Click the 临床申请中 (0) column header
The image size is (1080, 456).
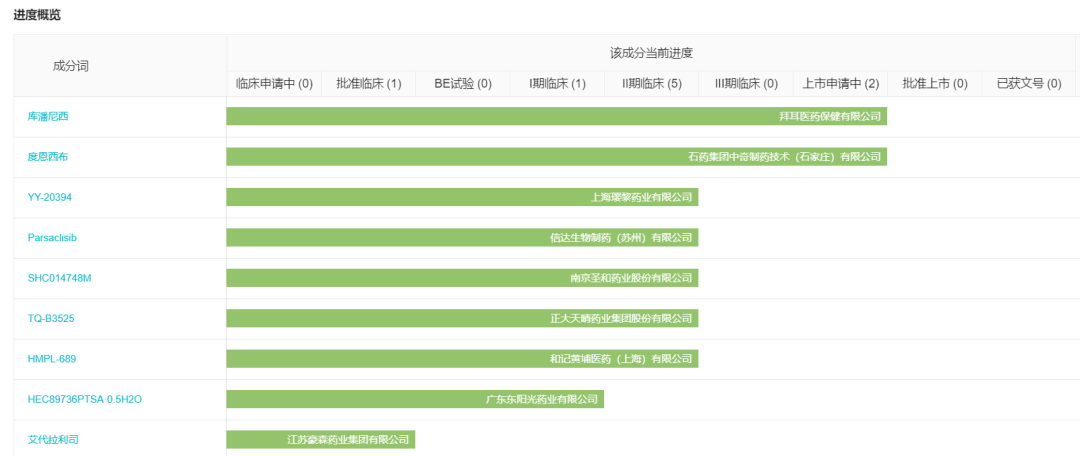(274, 84)
